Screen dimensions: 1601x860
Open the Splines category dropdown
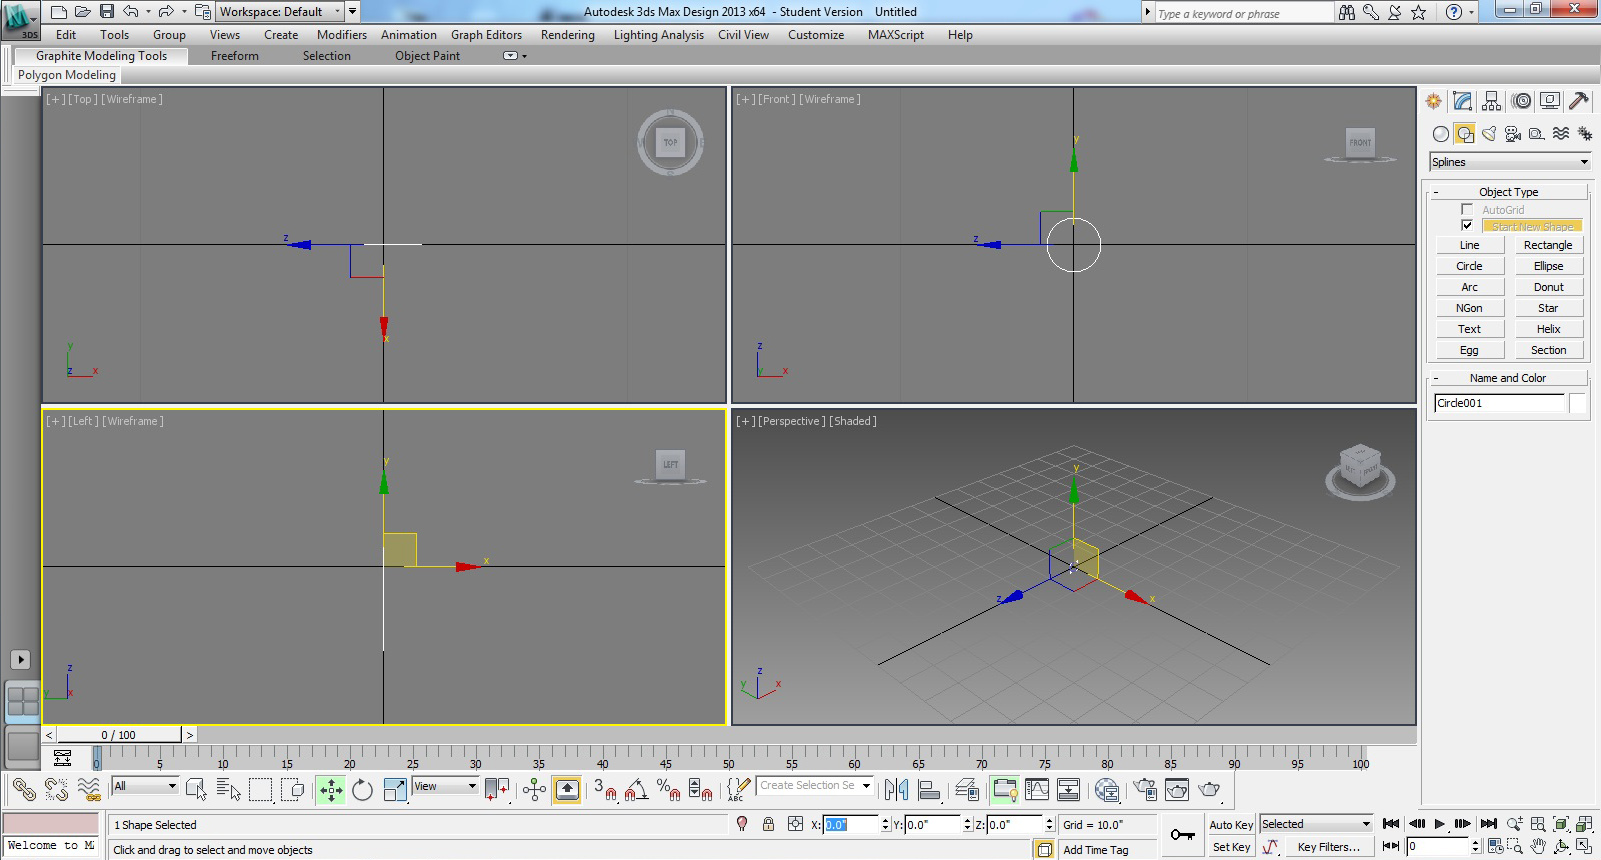click(x=1510, y=162)
